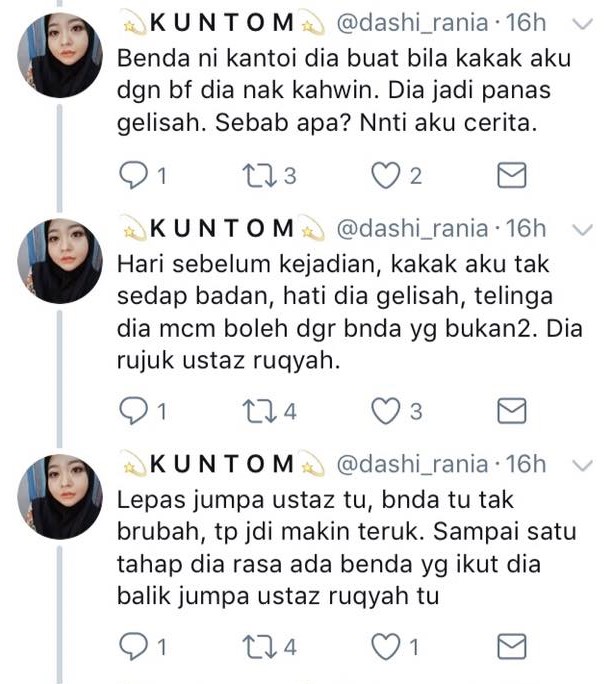Screen dimensions: 612x684
Task: Retweet the 'Lepas jumpa ustaz' tweet
Action: (260, 647)
